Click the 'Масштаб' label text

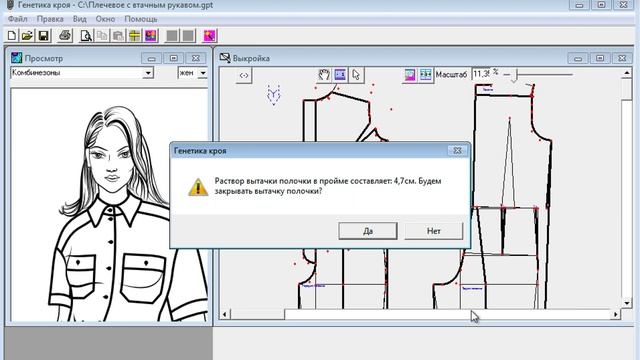coord(451,75)
